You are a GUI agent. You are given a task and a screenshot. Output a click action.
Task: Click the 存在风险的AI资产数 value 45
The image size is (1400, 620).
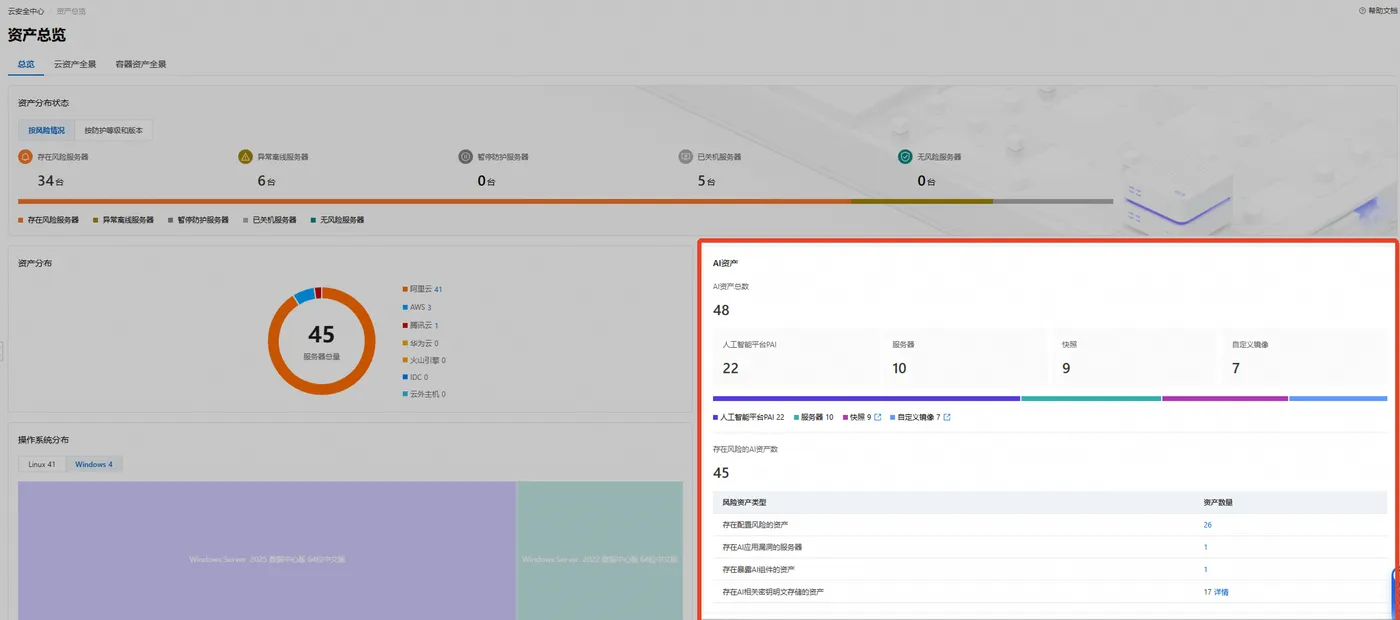point(721,473)
